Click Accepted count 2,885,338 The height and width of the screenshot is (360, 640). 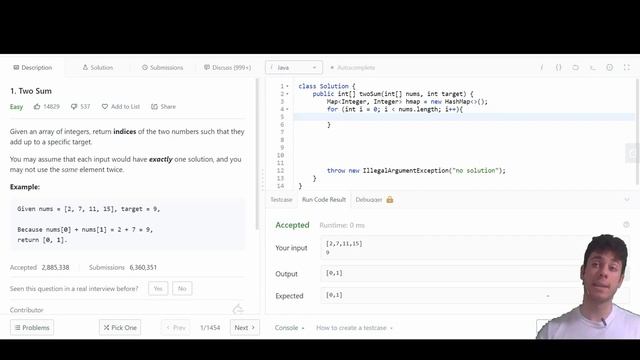[x=55, y=267]
